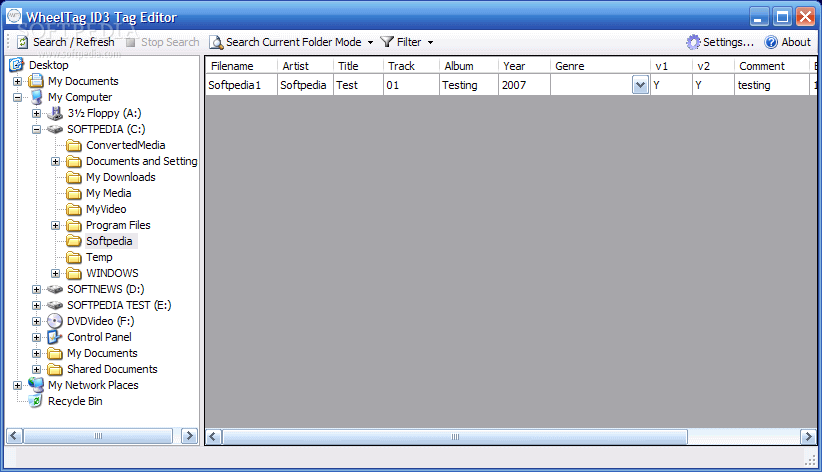Click the file list right scroll arrow
Viewport: 822px width, 472px height.
click(x=808, y=436)
